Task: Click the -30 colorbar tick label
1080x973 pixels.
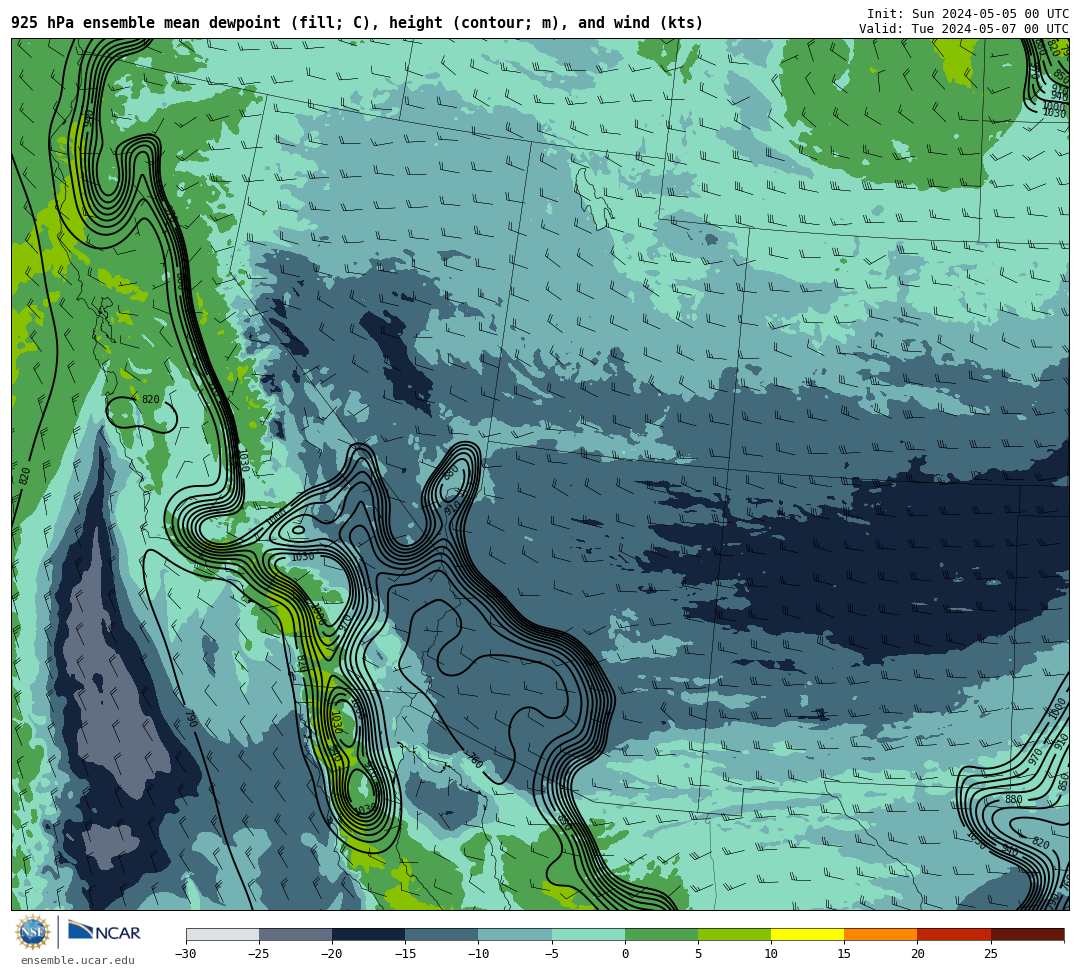Action: coord(185,954)
